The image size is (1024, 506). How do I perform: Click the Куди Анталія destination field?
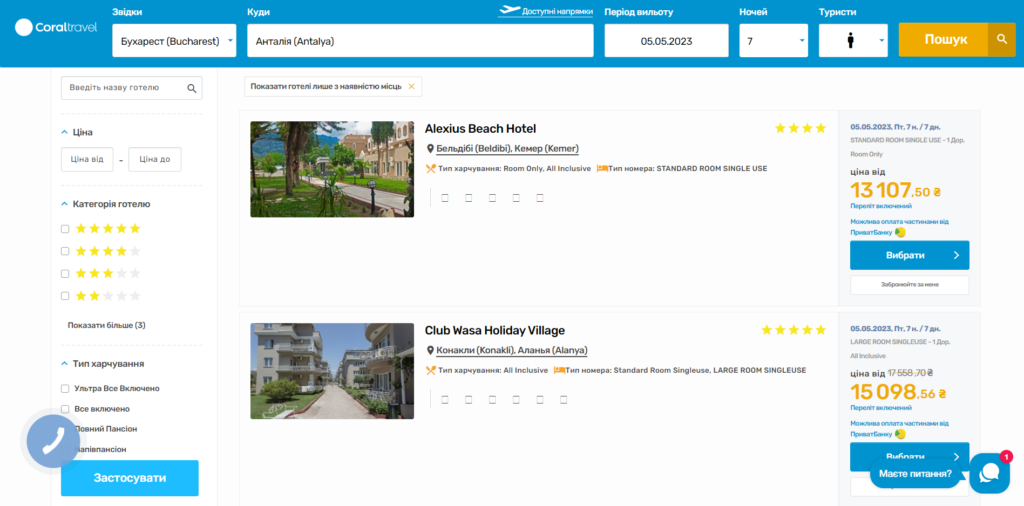click(420, 40)
